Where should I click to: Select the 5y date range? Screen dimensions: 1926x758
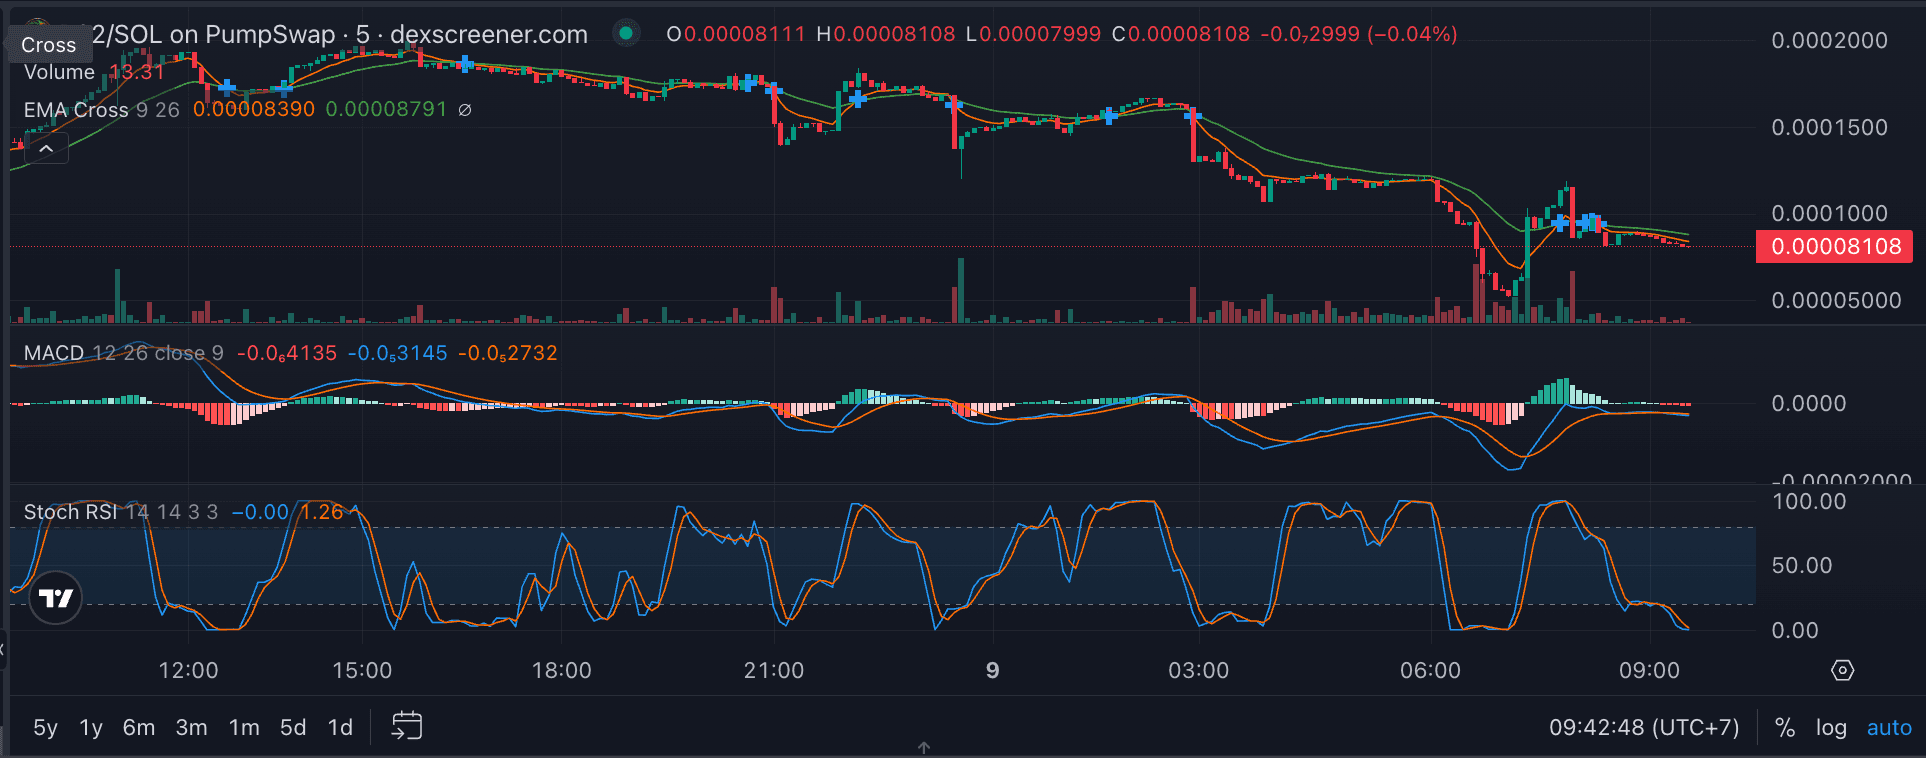45,727
